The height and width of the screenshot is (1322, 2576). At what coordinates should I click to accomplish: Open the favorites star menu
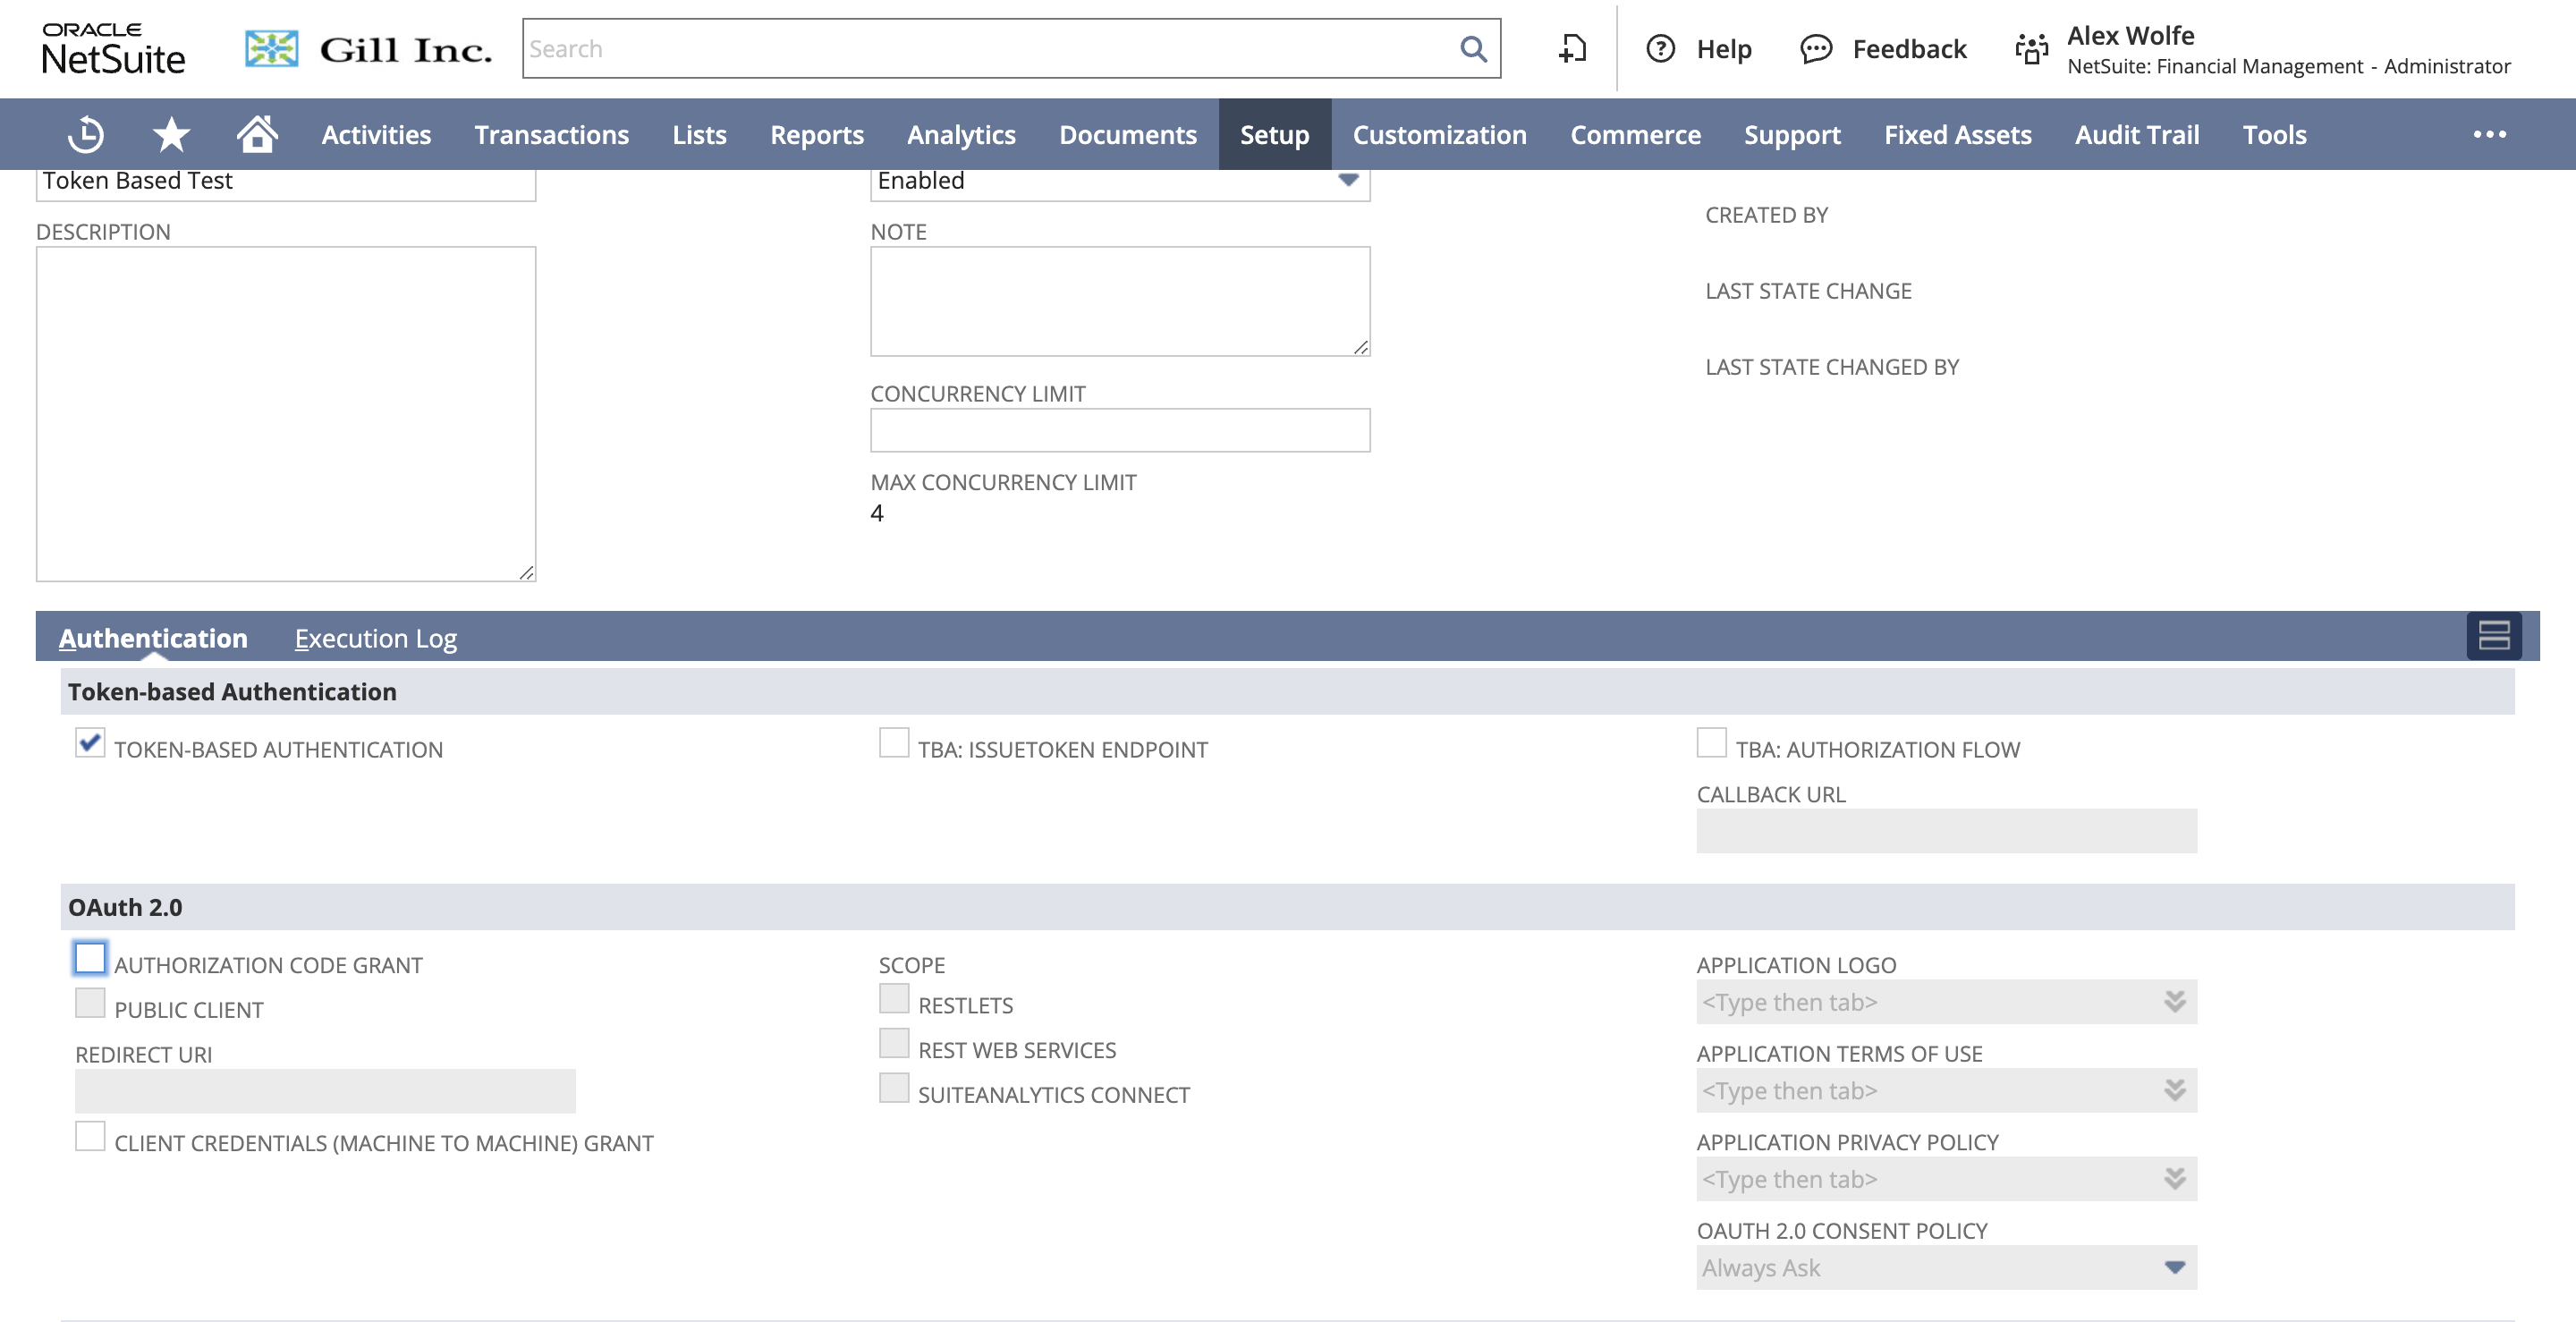click(170, 134)
